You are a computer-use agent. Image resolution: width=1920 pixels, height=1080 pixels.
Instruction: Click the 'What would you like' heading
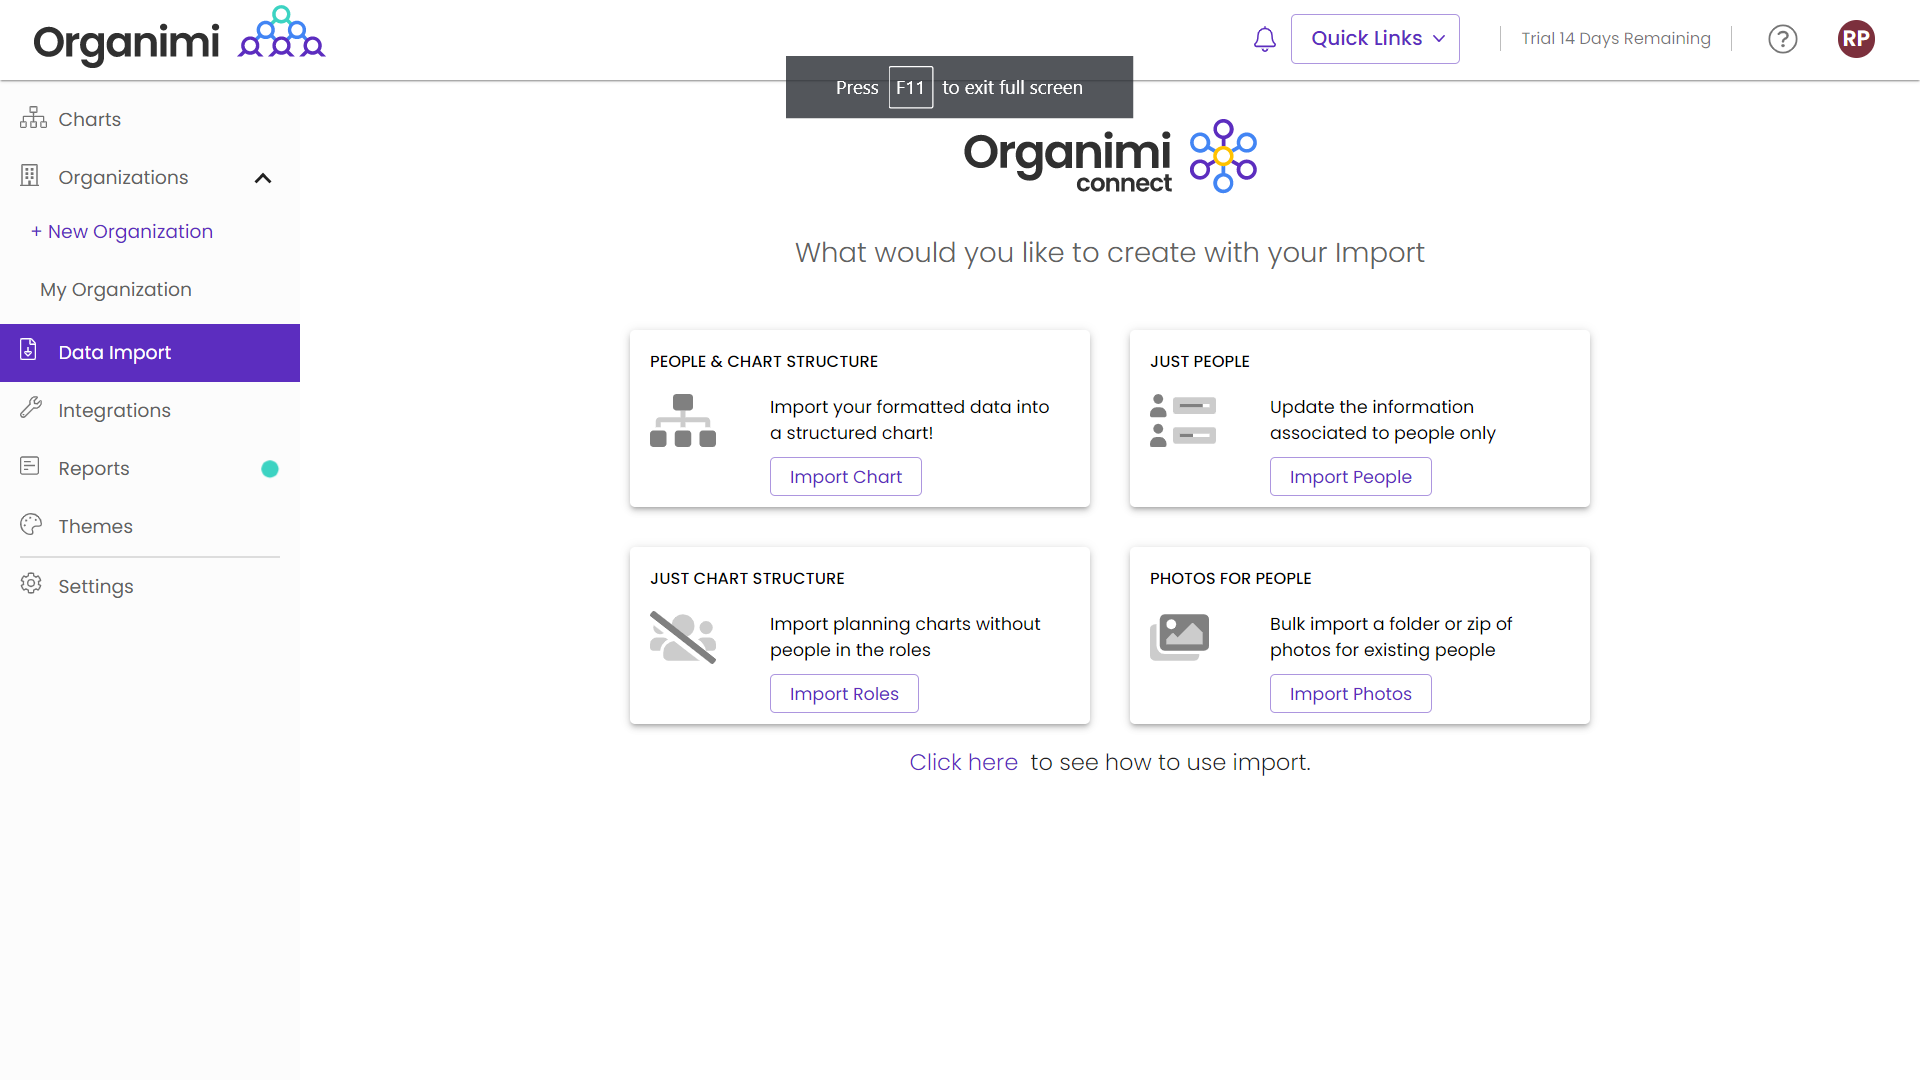[x=1110, y=253]
